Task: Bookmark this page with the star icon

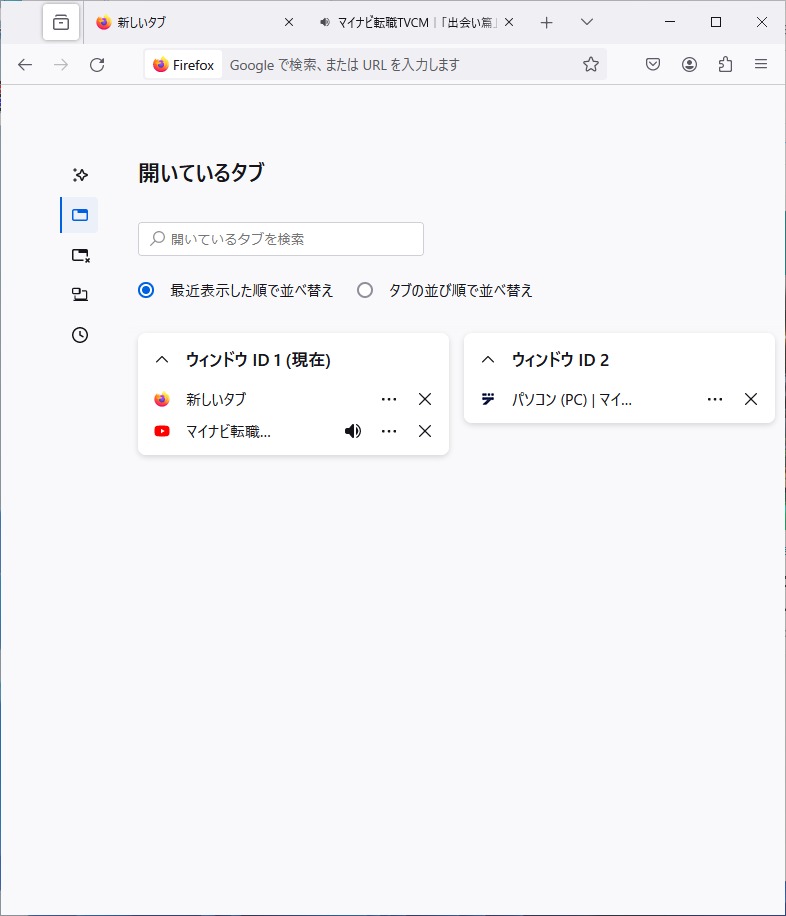Action: pos(591,65)
